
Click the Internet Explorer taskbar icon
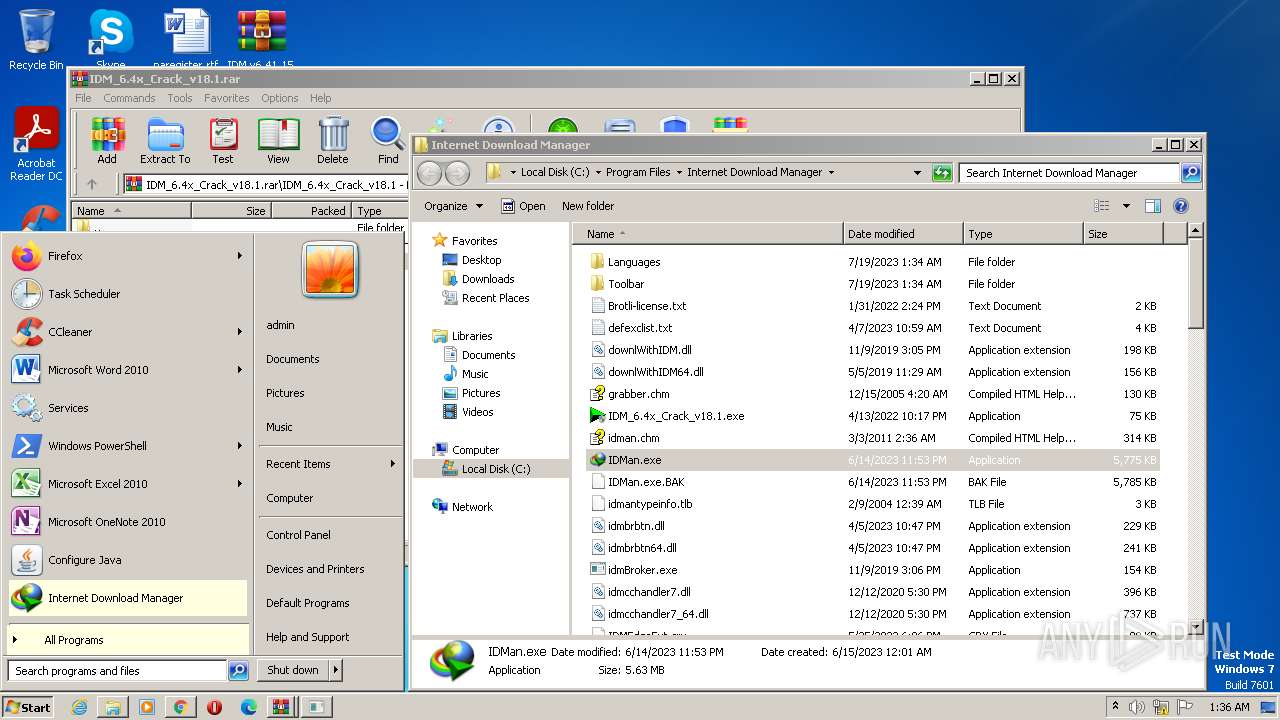(79, 707)
